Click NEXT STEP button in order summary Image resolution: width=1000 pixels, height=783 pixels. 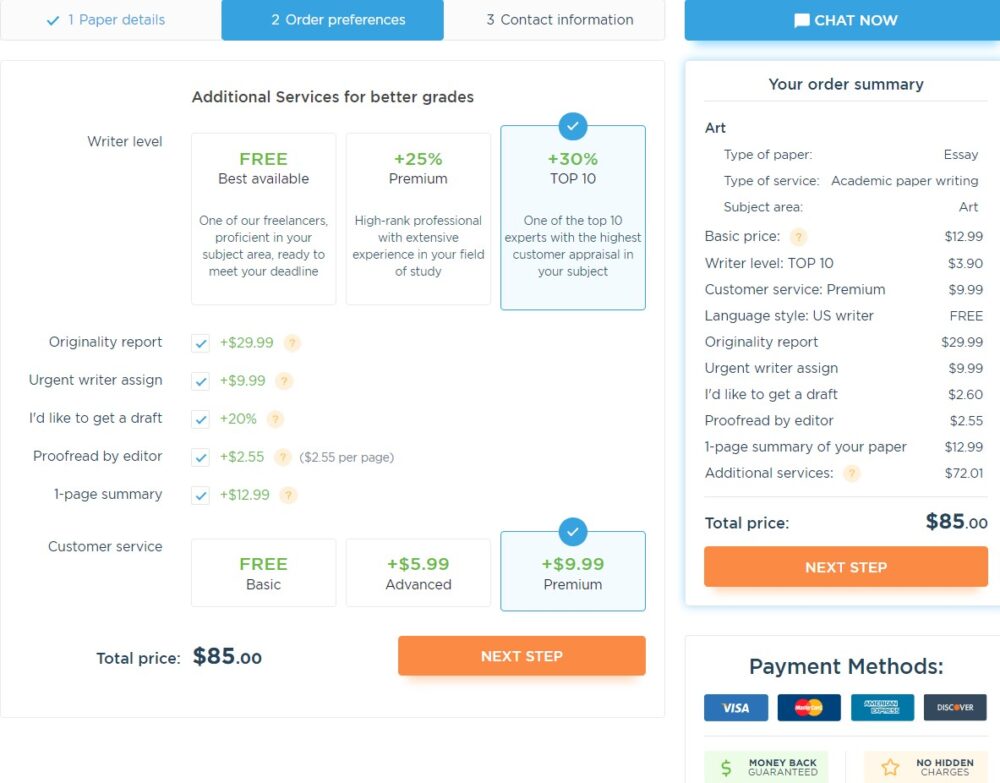point(846,567)
